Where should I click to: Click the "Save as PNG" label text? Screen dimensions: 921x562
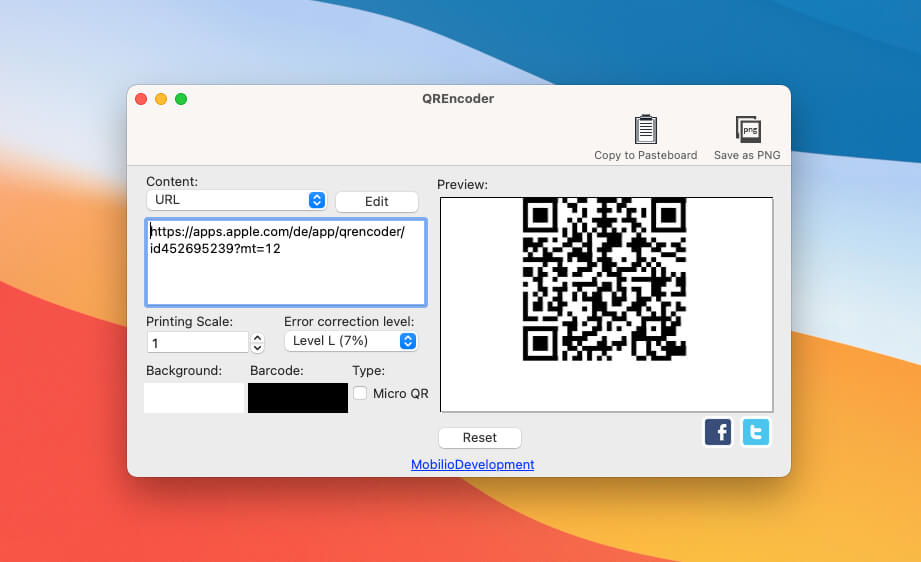pos(747,155)
